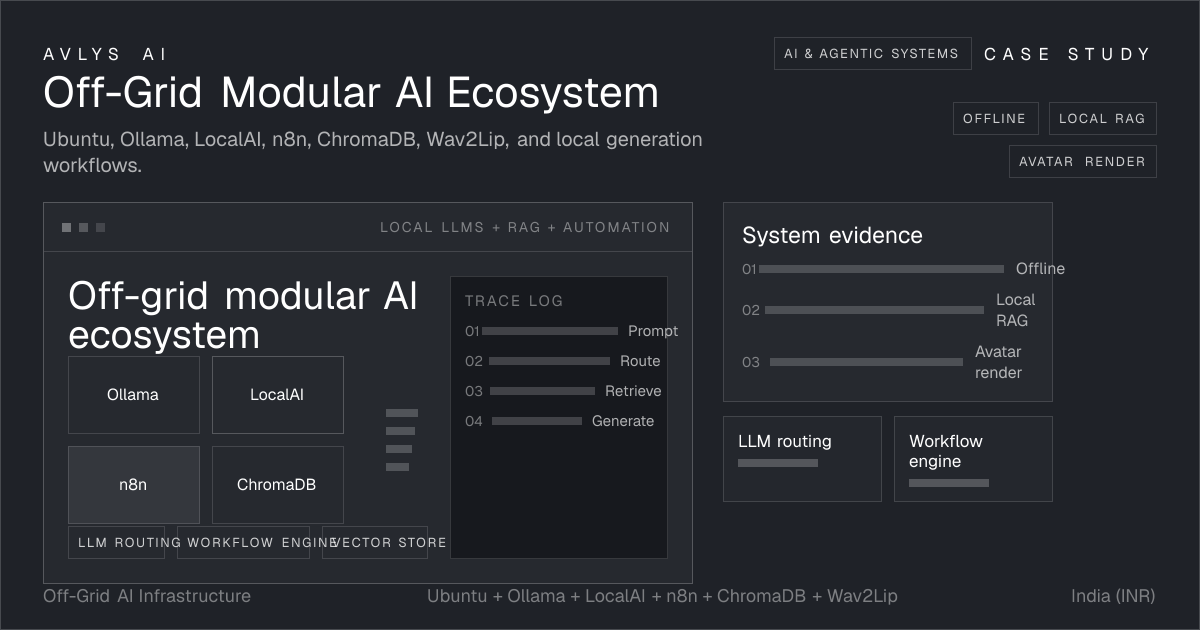Click the VECTOR STORE chip in mockup
This screenshot has width=1200, height=630.
click(x=375, y=542)
